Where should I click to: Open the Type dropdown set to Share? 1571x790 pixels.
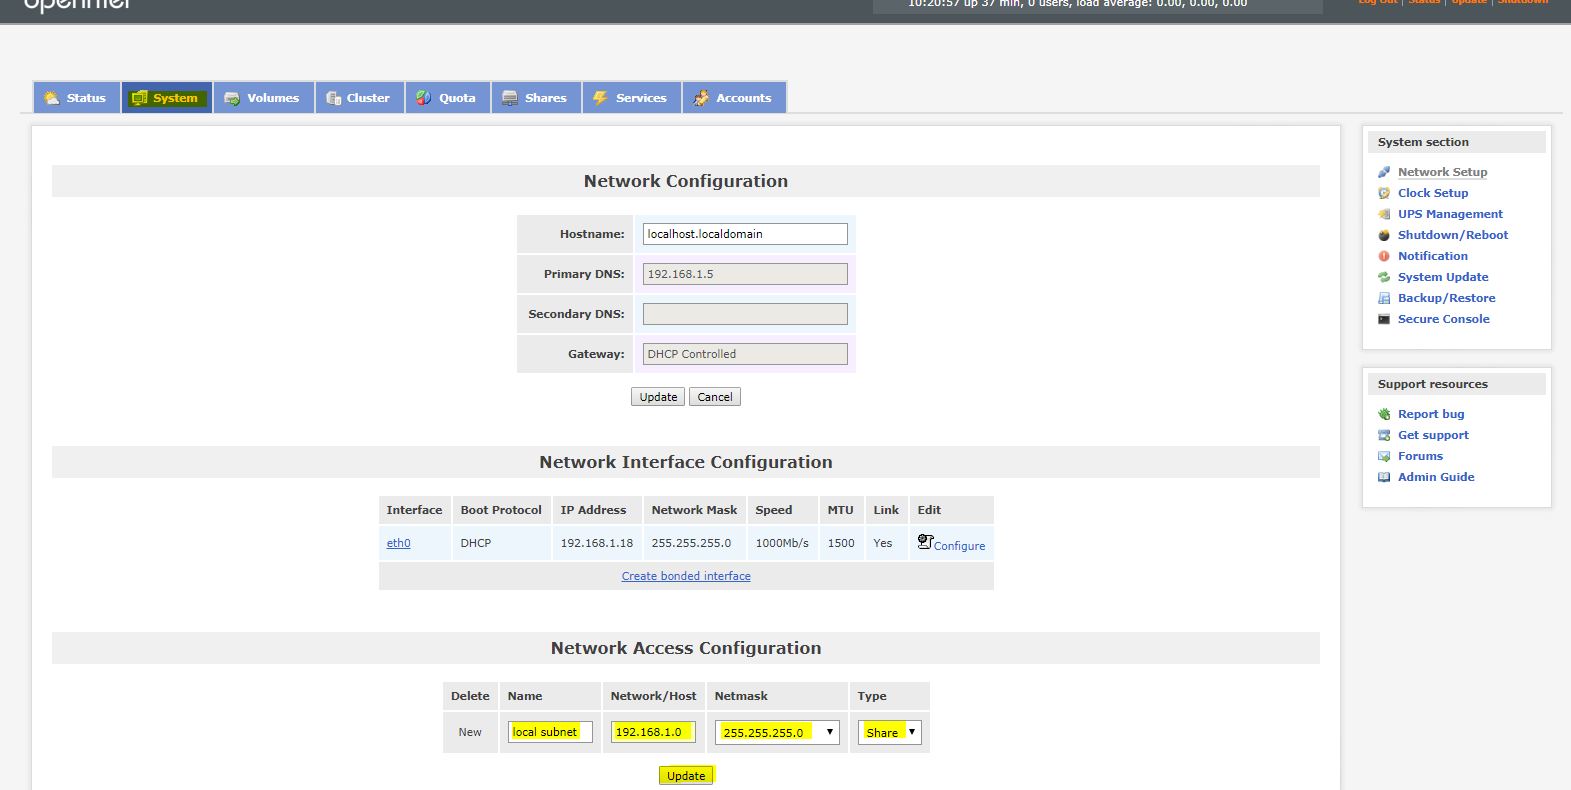[889, 732]
